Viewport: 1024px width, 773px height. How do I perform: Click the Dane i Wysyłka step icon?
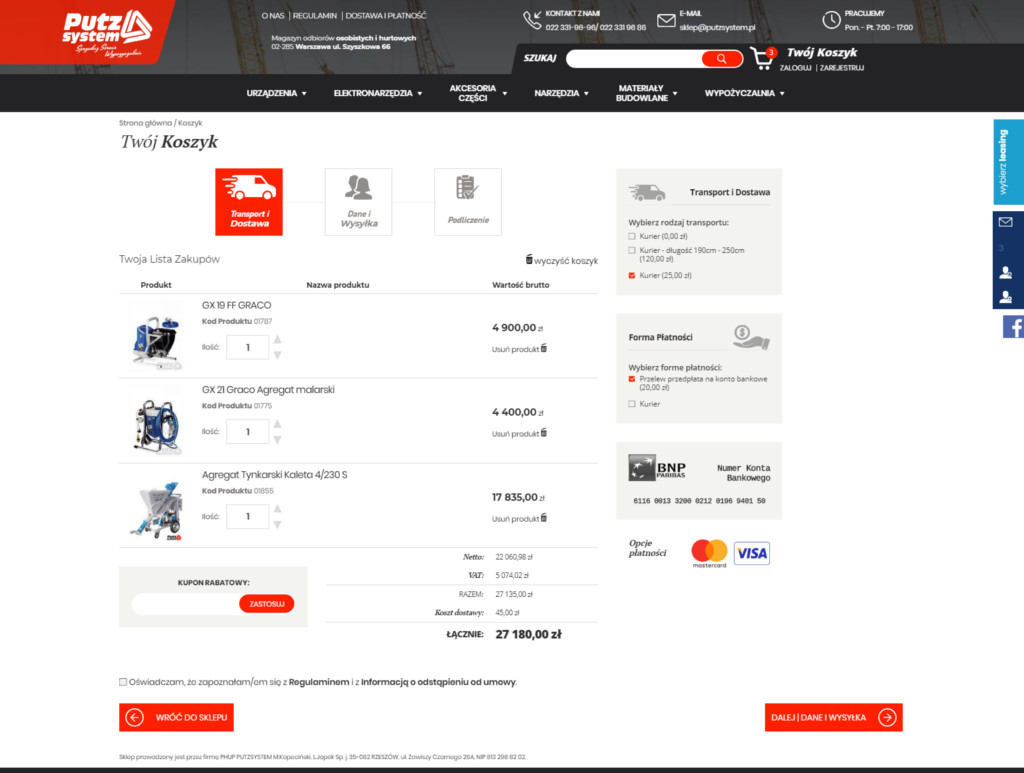358,201
